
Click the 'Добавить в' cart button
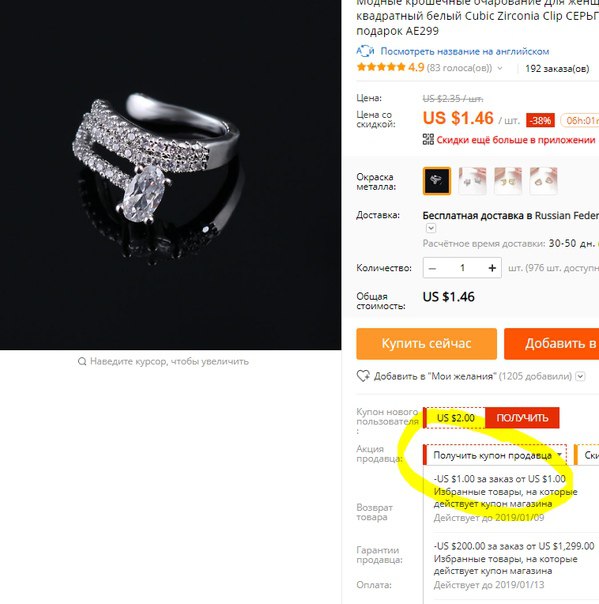[x=552, y=344]
